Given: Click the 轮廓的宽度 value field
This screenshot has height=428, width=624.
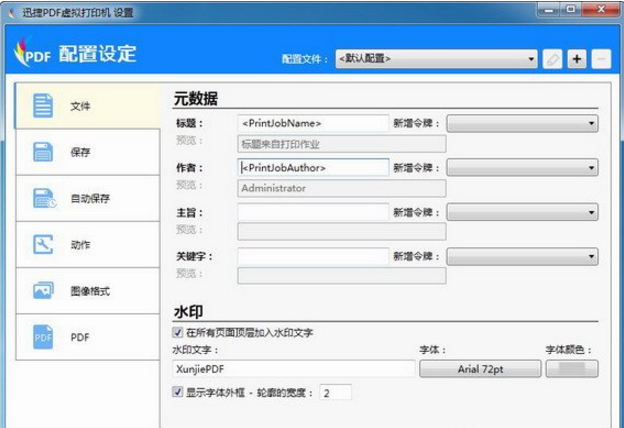Looking at the screenshot, I should coord(335,393).
